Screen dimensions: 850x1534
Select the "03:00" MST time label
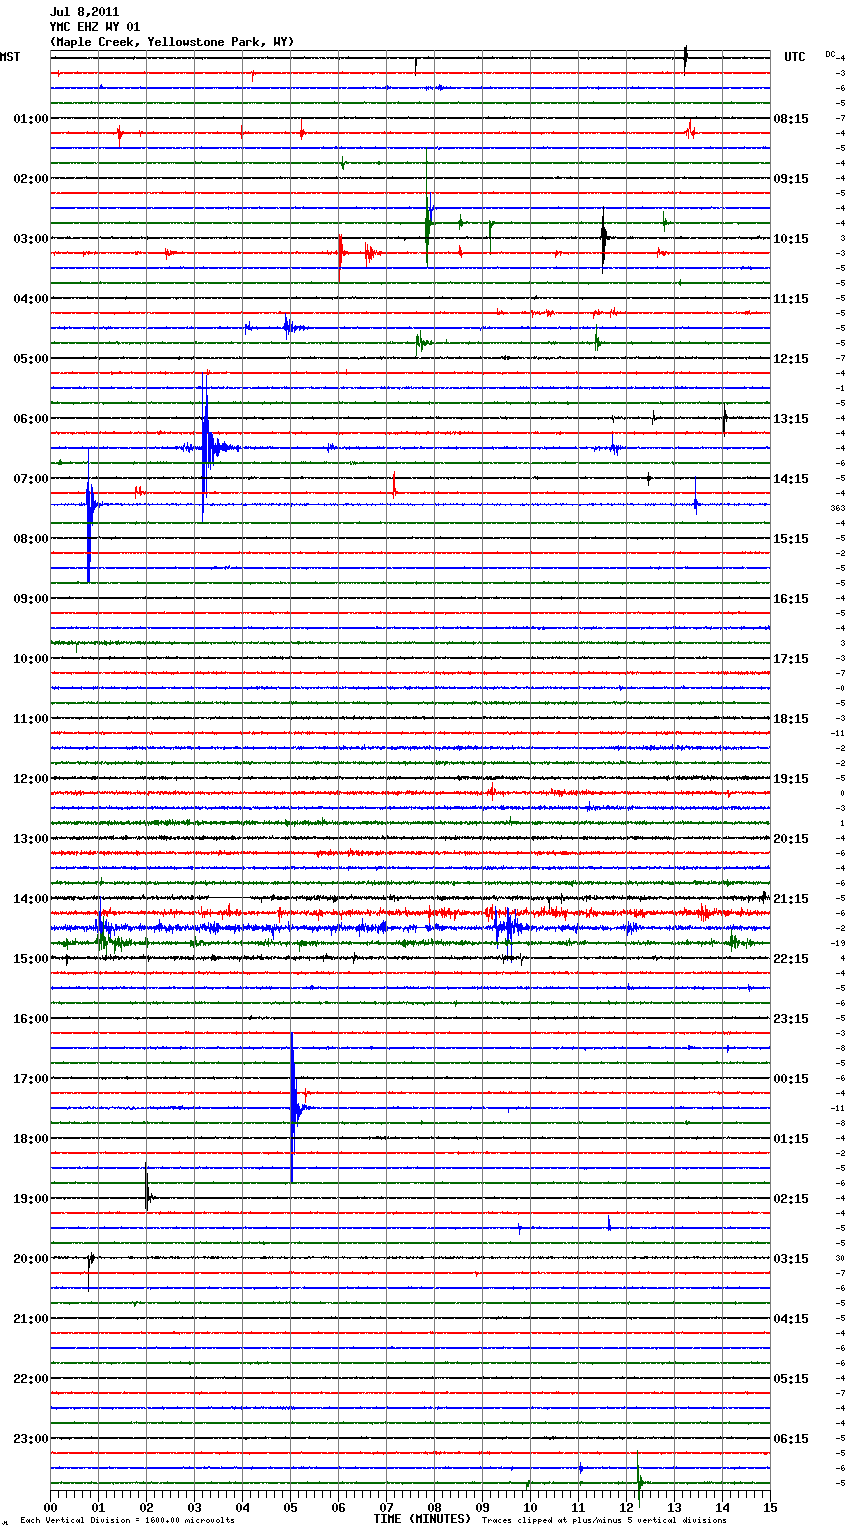(30, 239)
